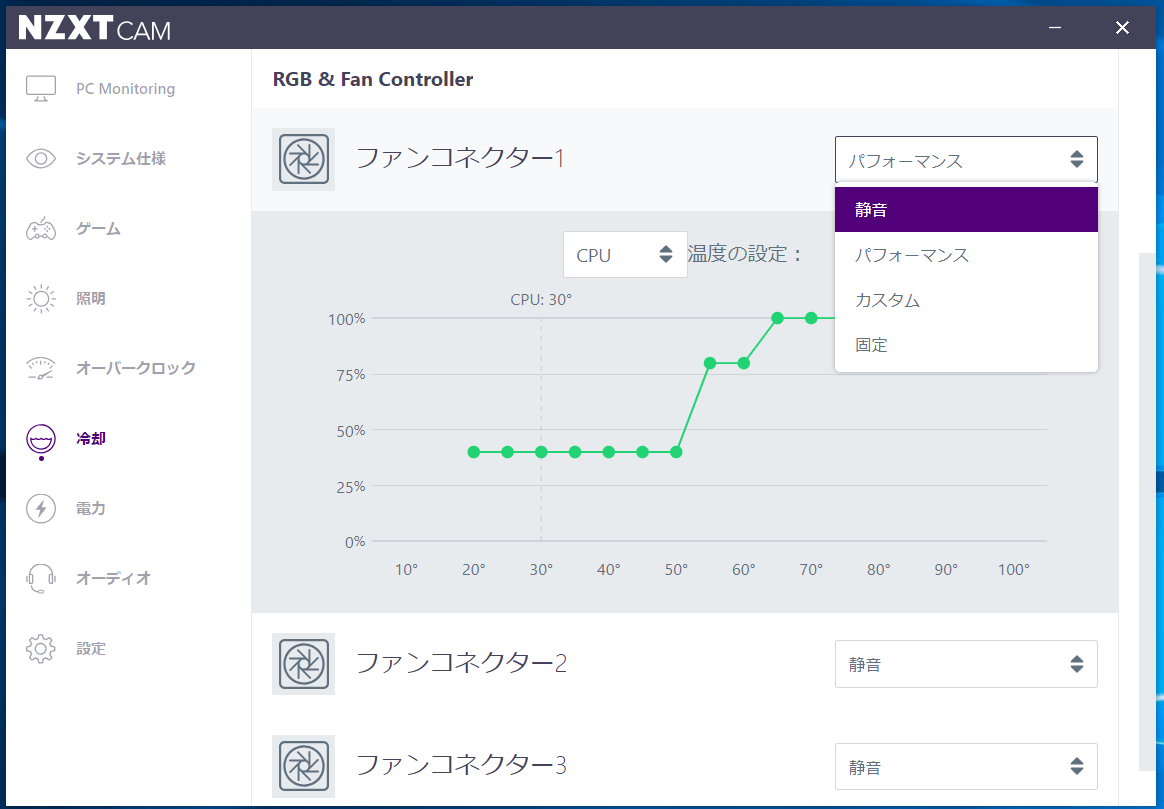
Task: Close the NZXT CAM window
Action: click(x=1122, y=27)
